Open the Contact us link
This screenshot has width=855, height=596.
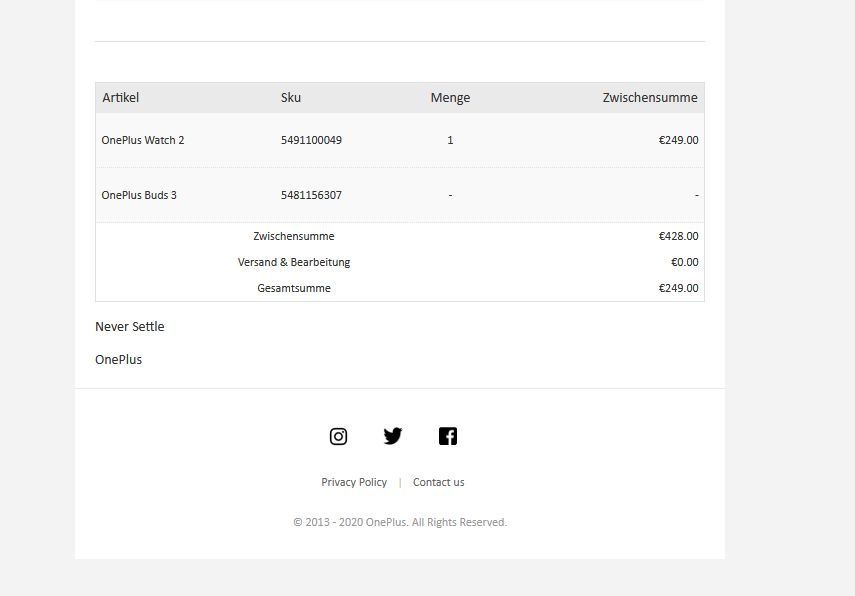pos(438,482)
